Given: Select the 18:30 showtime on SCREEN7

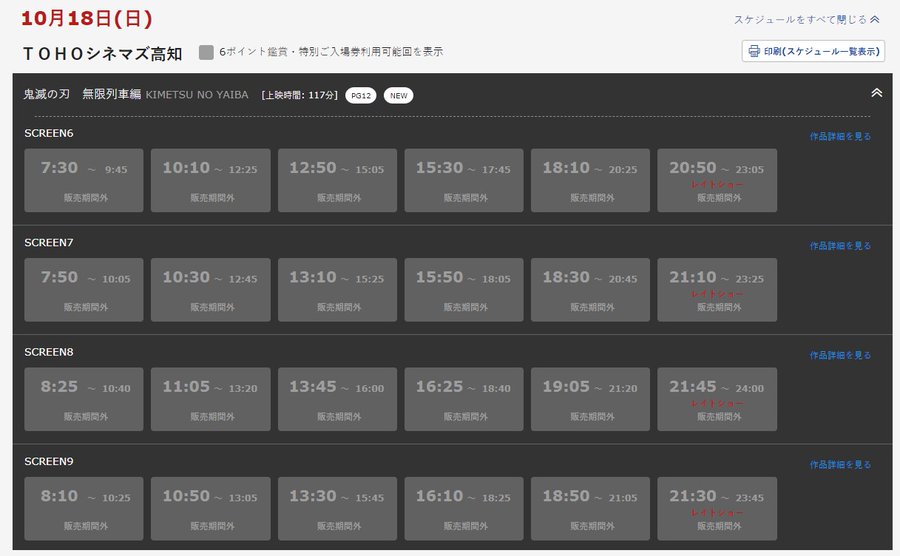Looking at the screenshot, I should point(591,290).
